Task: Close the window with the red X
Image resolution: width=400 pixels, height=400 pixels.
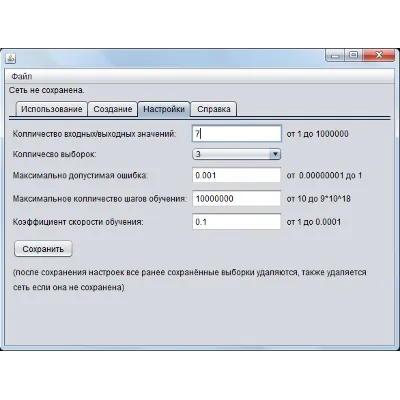Action: point(379,55)
